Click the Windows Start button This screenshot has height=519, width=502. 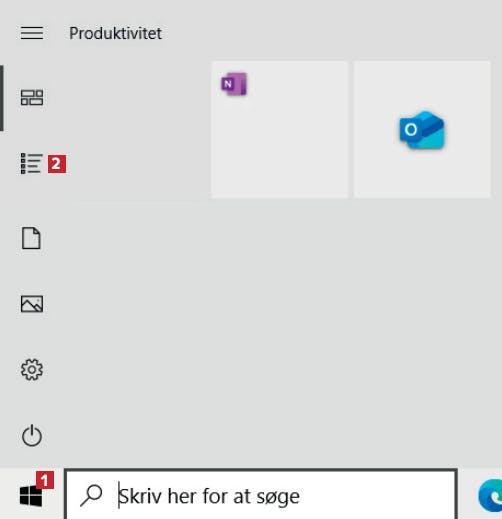[31, 496]
